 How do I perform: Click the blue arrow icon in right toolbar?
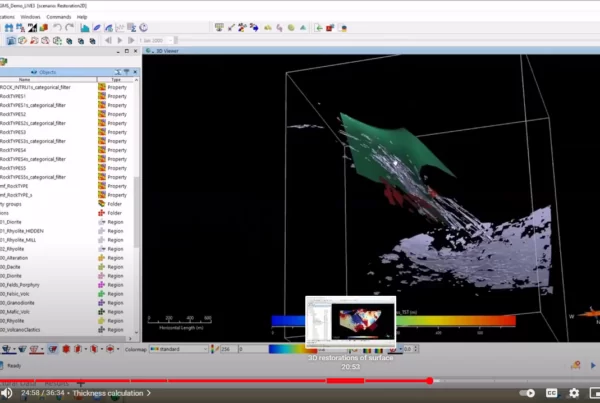254,28
